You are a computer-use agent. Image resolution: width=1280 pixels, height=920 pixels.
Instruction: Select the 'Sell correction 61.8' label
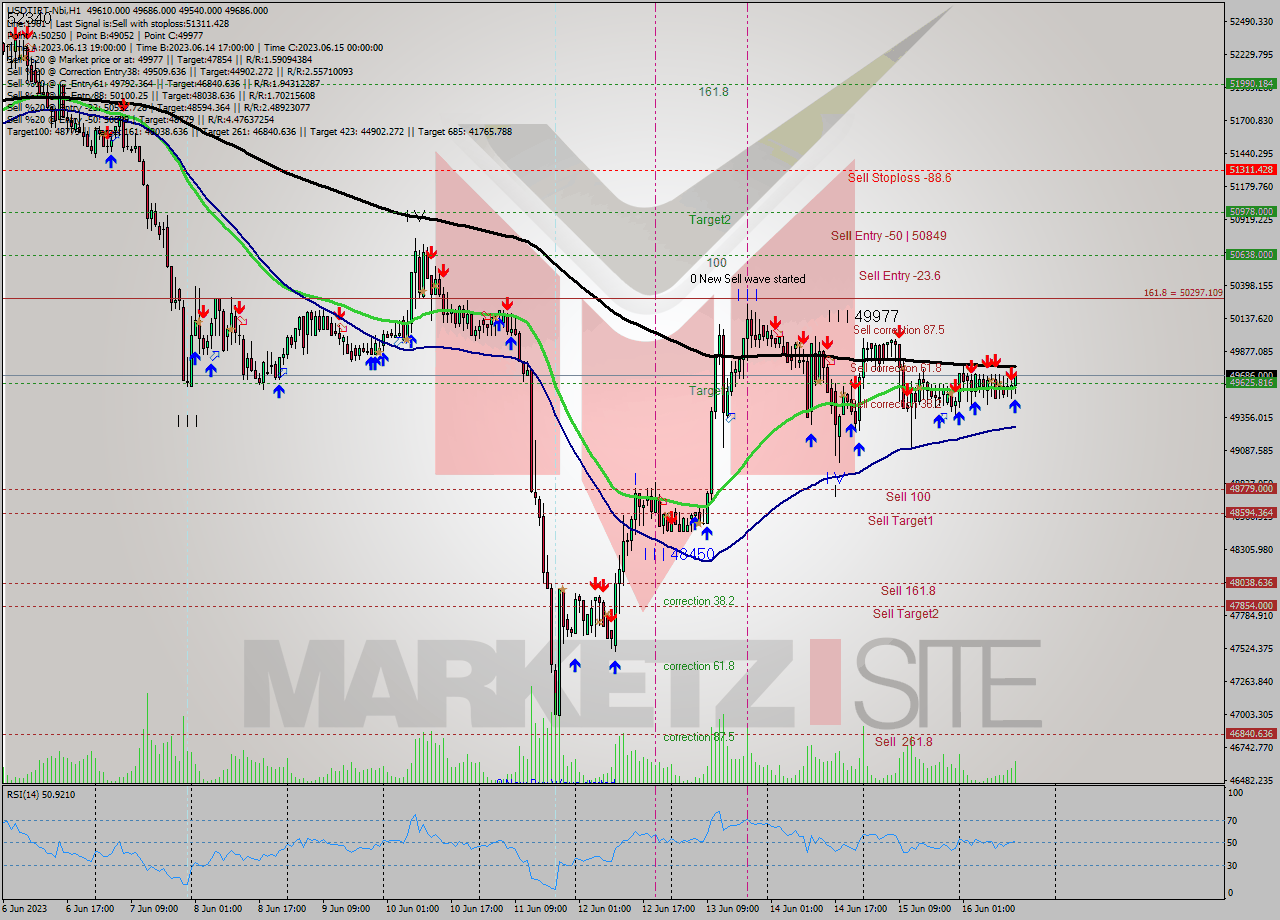(895, 368)
